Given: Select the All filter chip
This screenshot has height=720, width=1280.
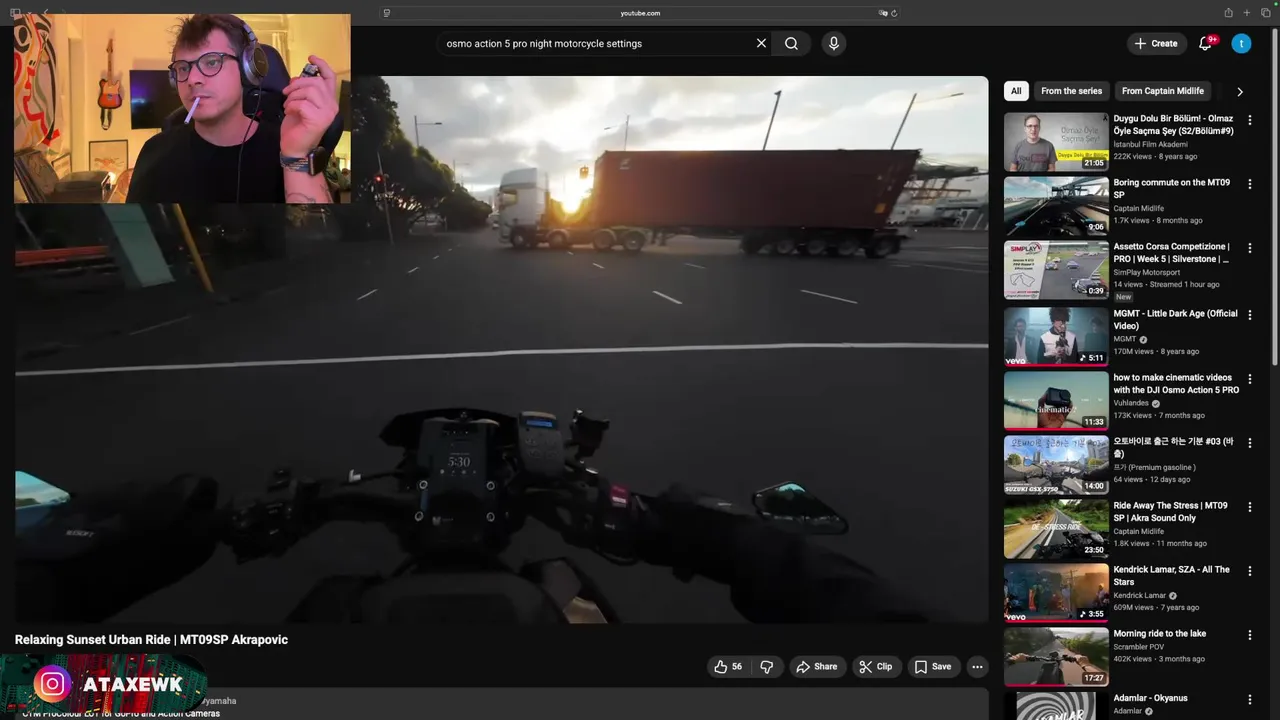Looking at the screenshot, I should coord(1016,91).
